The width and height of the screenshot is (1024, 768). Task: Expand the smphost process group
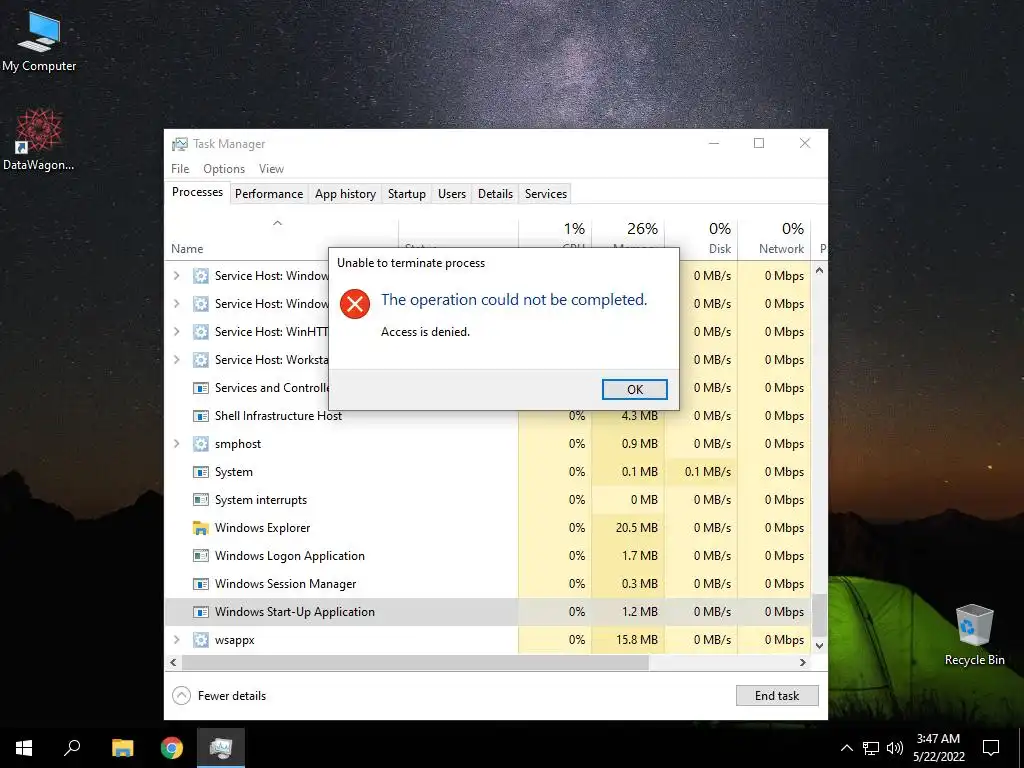pyautogui.click(x=176, y=443)
